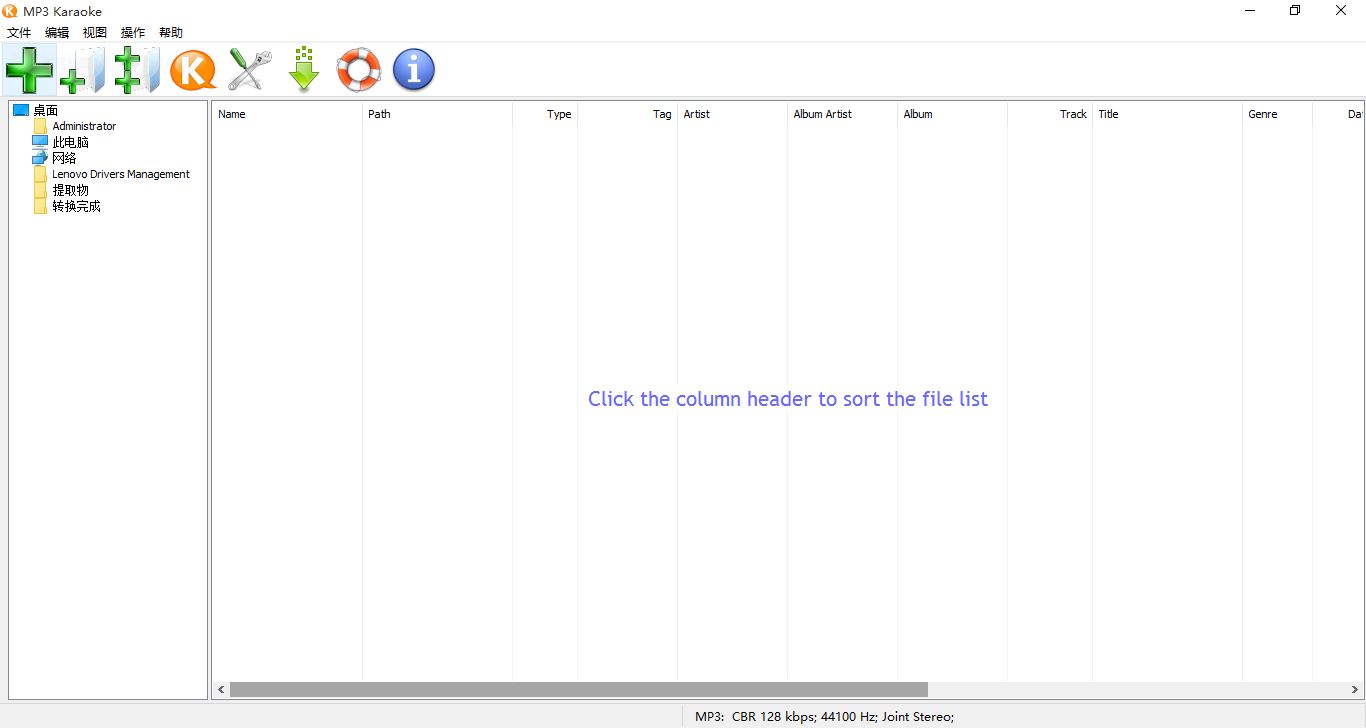Open the 编辑 menu
This screenshot has width=1366, height=728.
(57, 33)
